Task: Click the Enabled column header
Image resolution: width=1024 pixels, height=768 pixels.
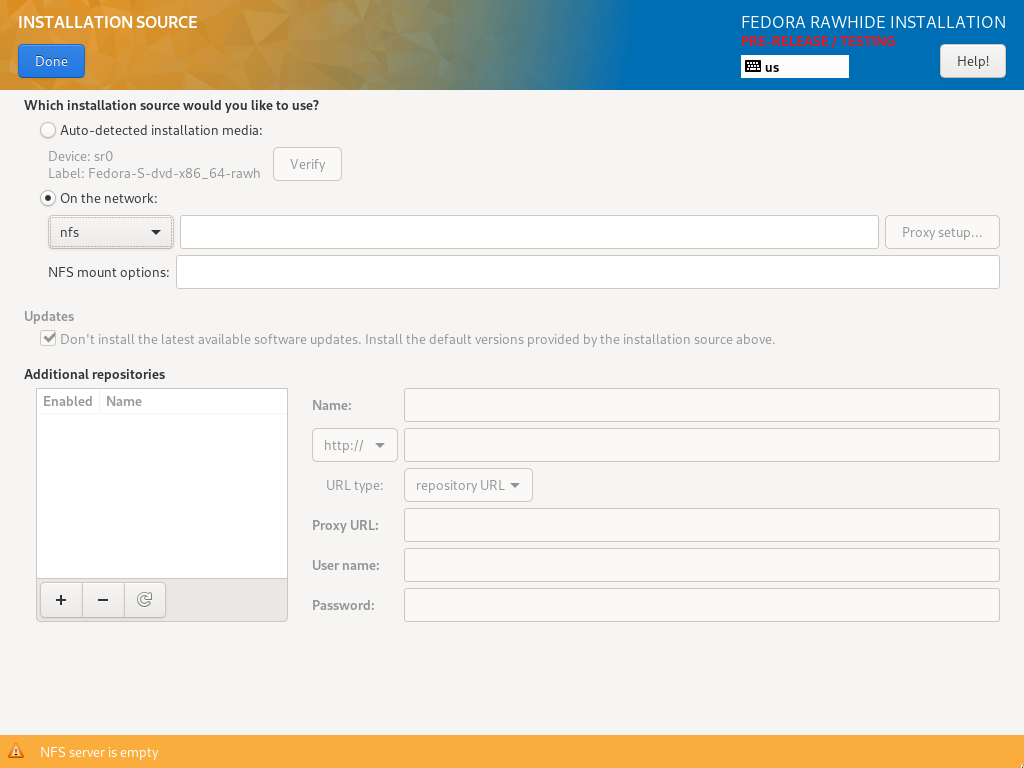Action: pos(68,401)
